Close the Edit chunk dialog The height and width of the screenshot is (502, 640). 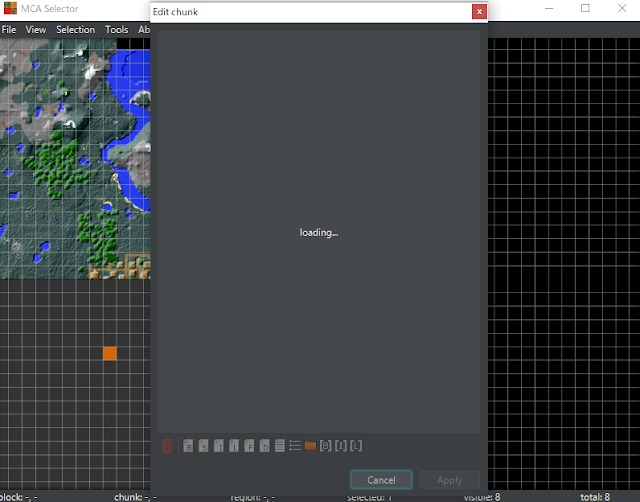(479, 12)
